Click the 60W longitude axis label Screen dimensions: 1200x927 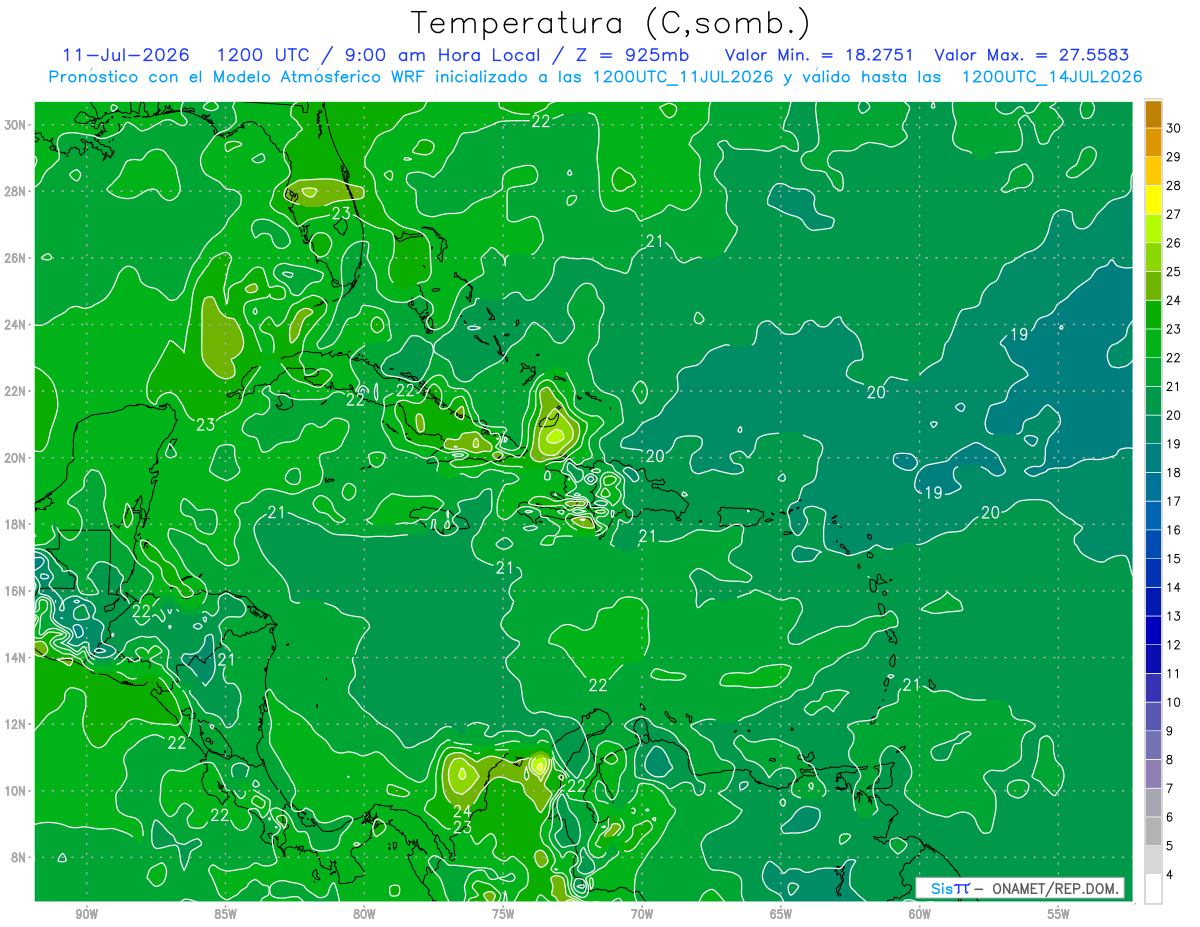point(920,914)
